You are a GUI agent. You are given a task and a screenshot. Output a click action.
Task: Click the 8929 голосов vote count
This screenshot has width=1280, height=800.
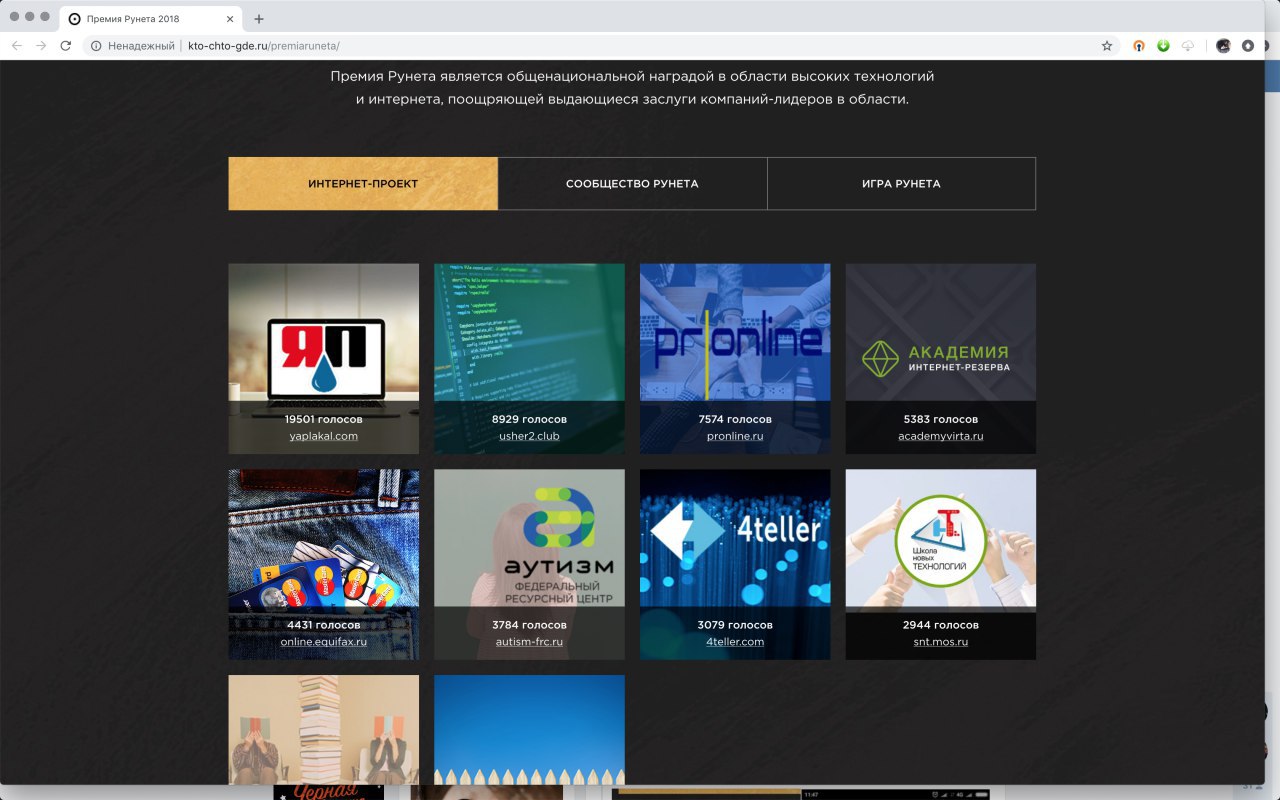tap(529, 419)
